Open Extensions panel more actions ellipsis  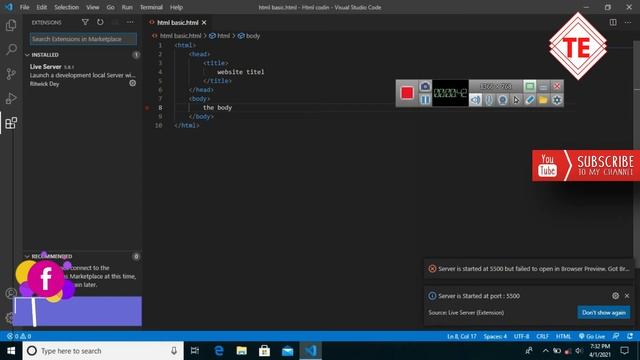[130, 22]
